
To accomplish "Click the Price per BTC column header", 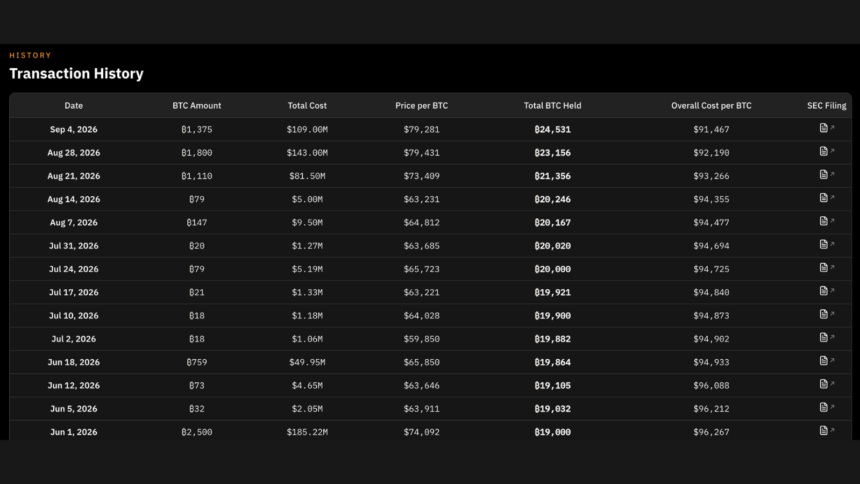I will coord(422,105).
